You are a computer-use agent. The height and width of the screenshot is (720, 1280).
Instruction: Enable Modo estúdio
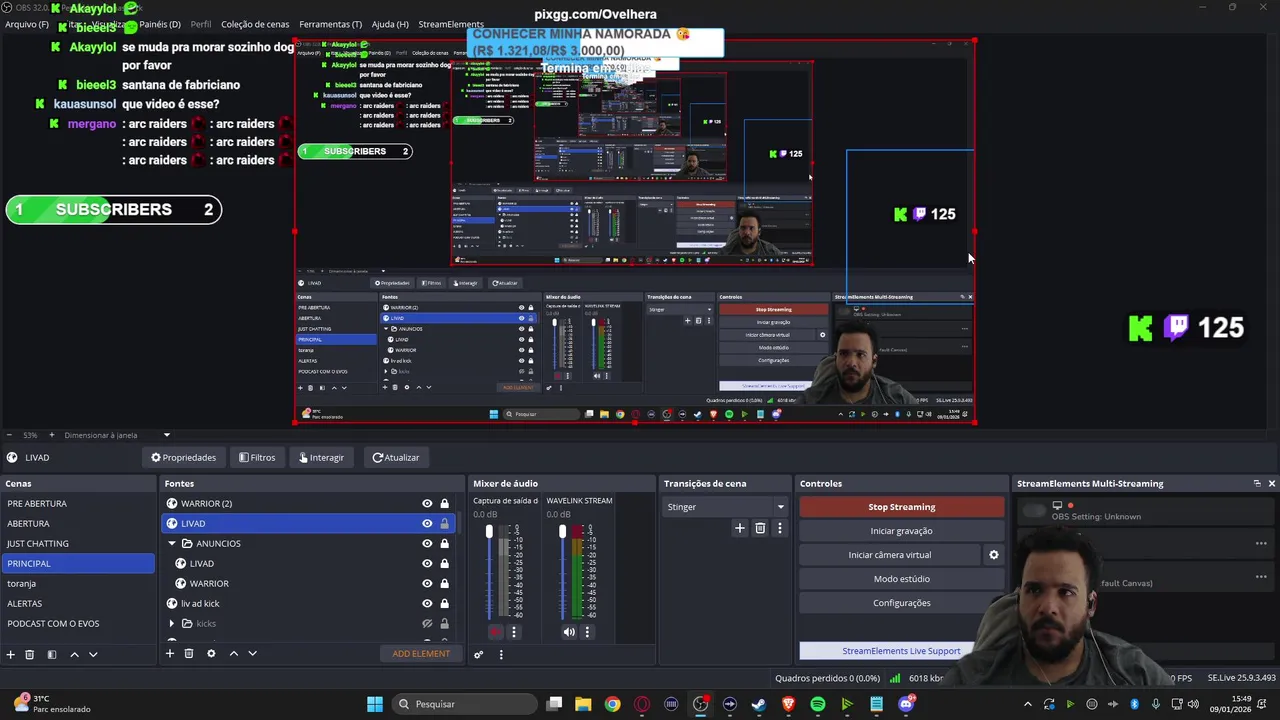click(901, 579)
